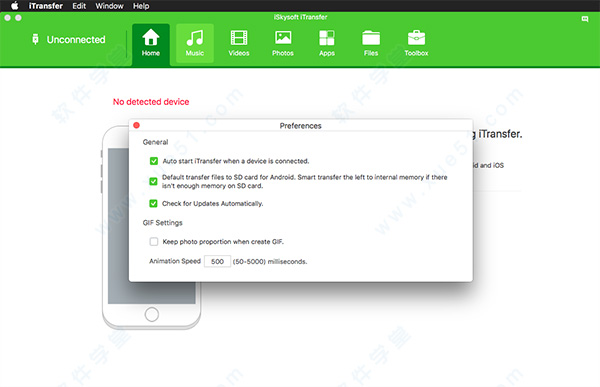Click the Unconnected device plug icon
Screen dimensions: 600x387
35,39
